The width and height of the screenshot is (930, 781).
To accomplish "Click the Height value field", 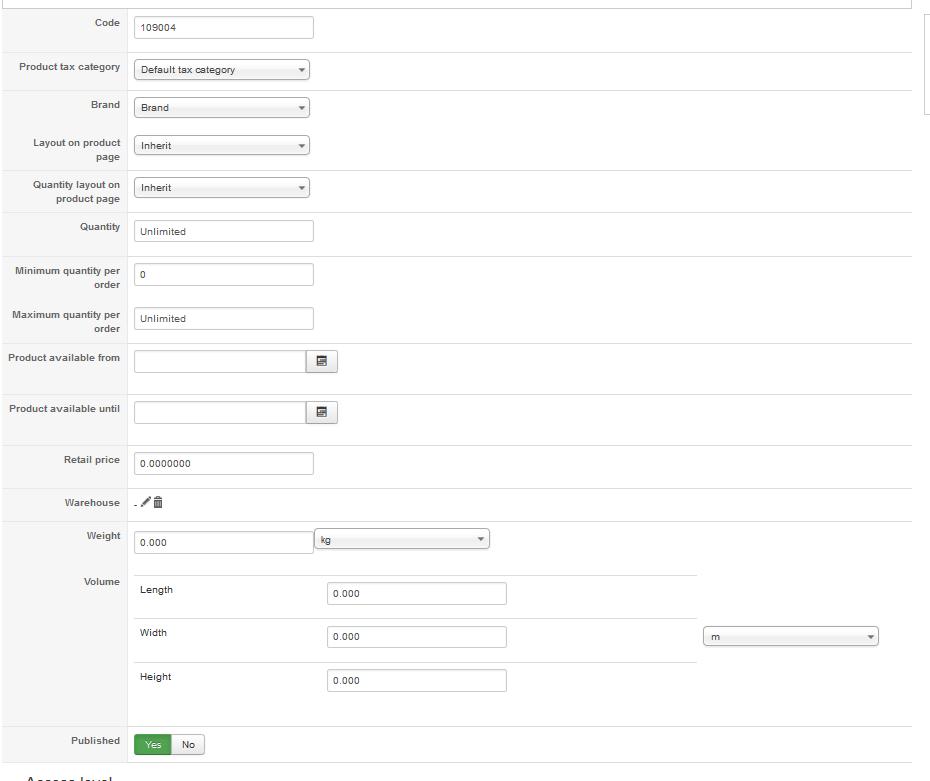I will (x=416, y=681).
